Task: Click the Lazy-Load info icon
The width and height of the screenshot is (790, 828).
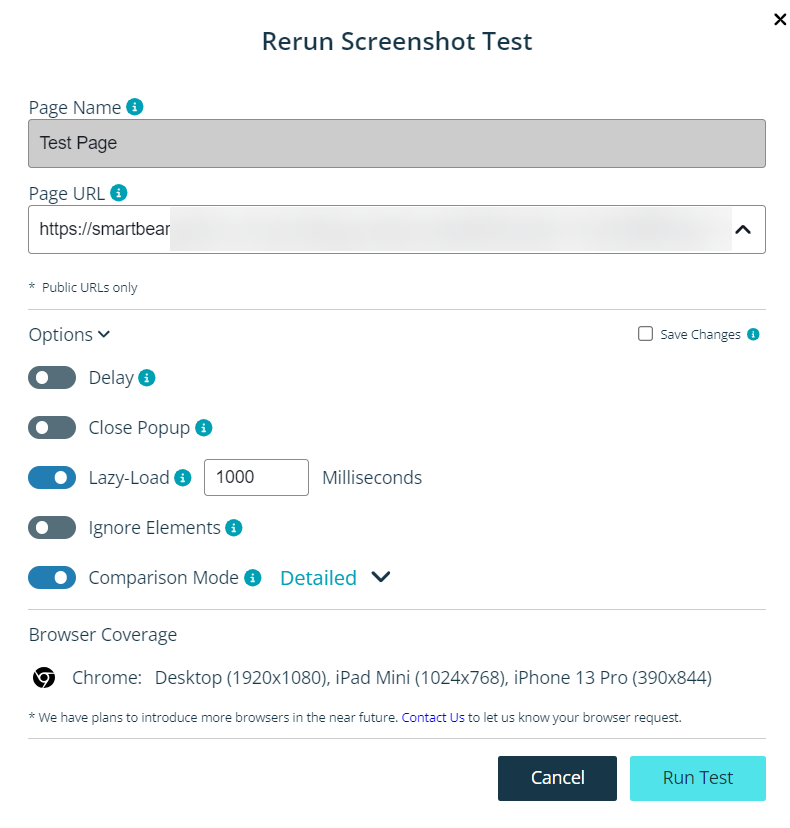Action: (x=183, y=478)
